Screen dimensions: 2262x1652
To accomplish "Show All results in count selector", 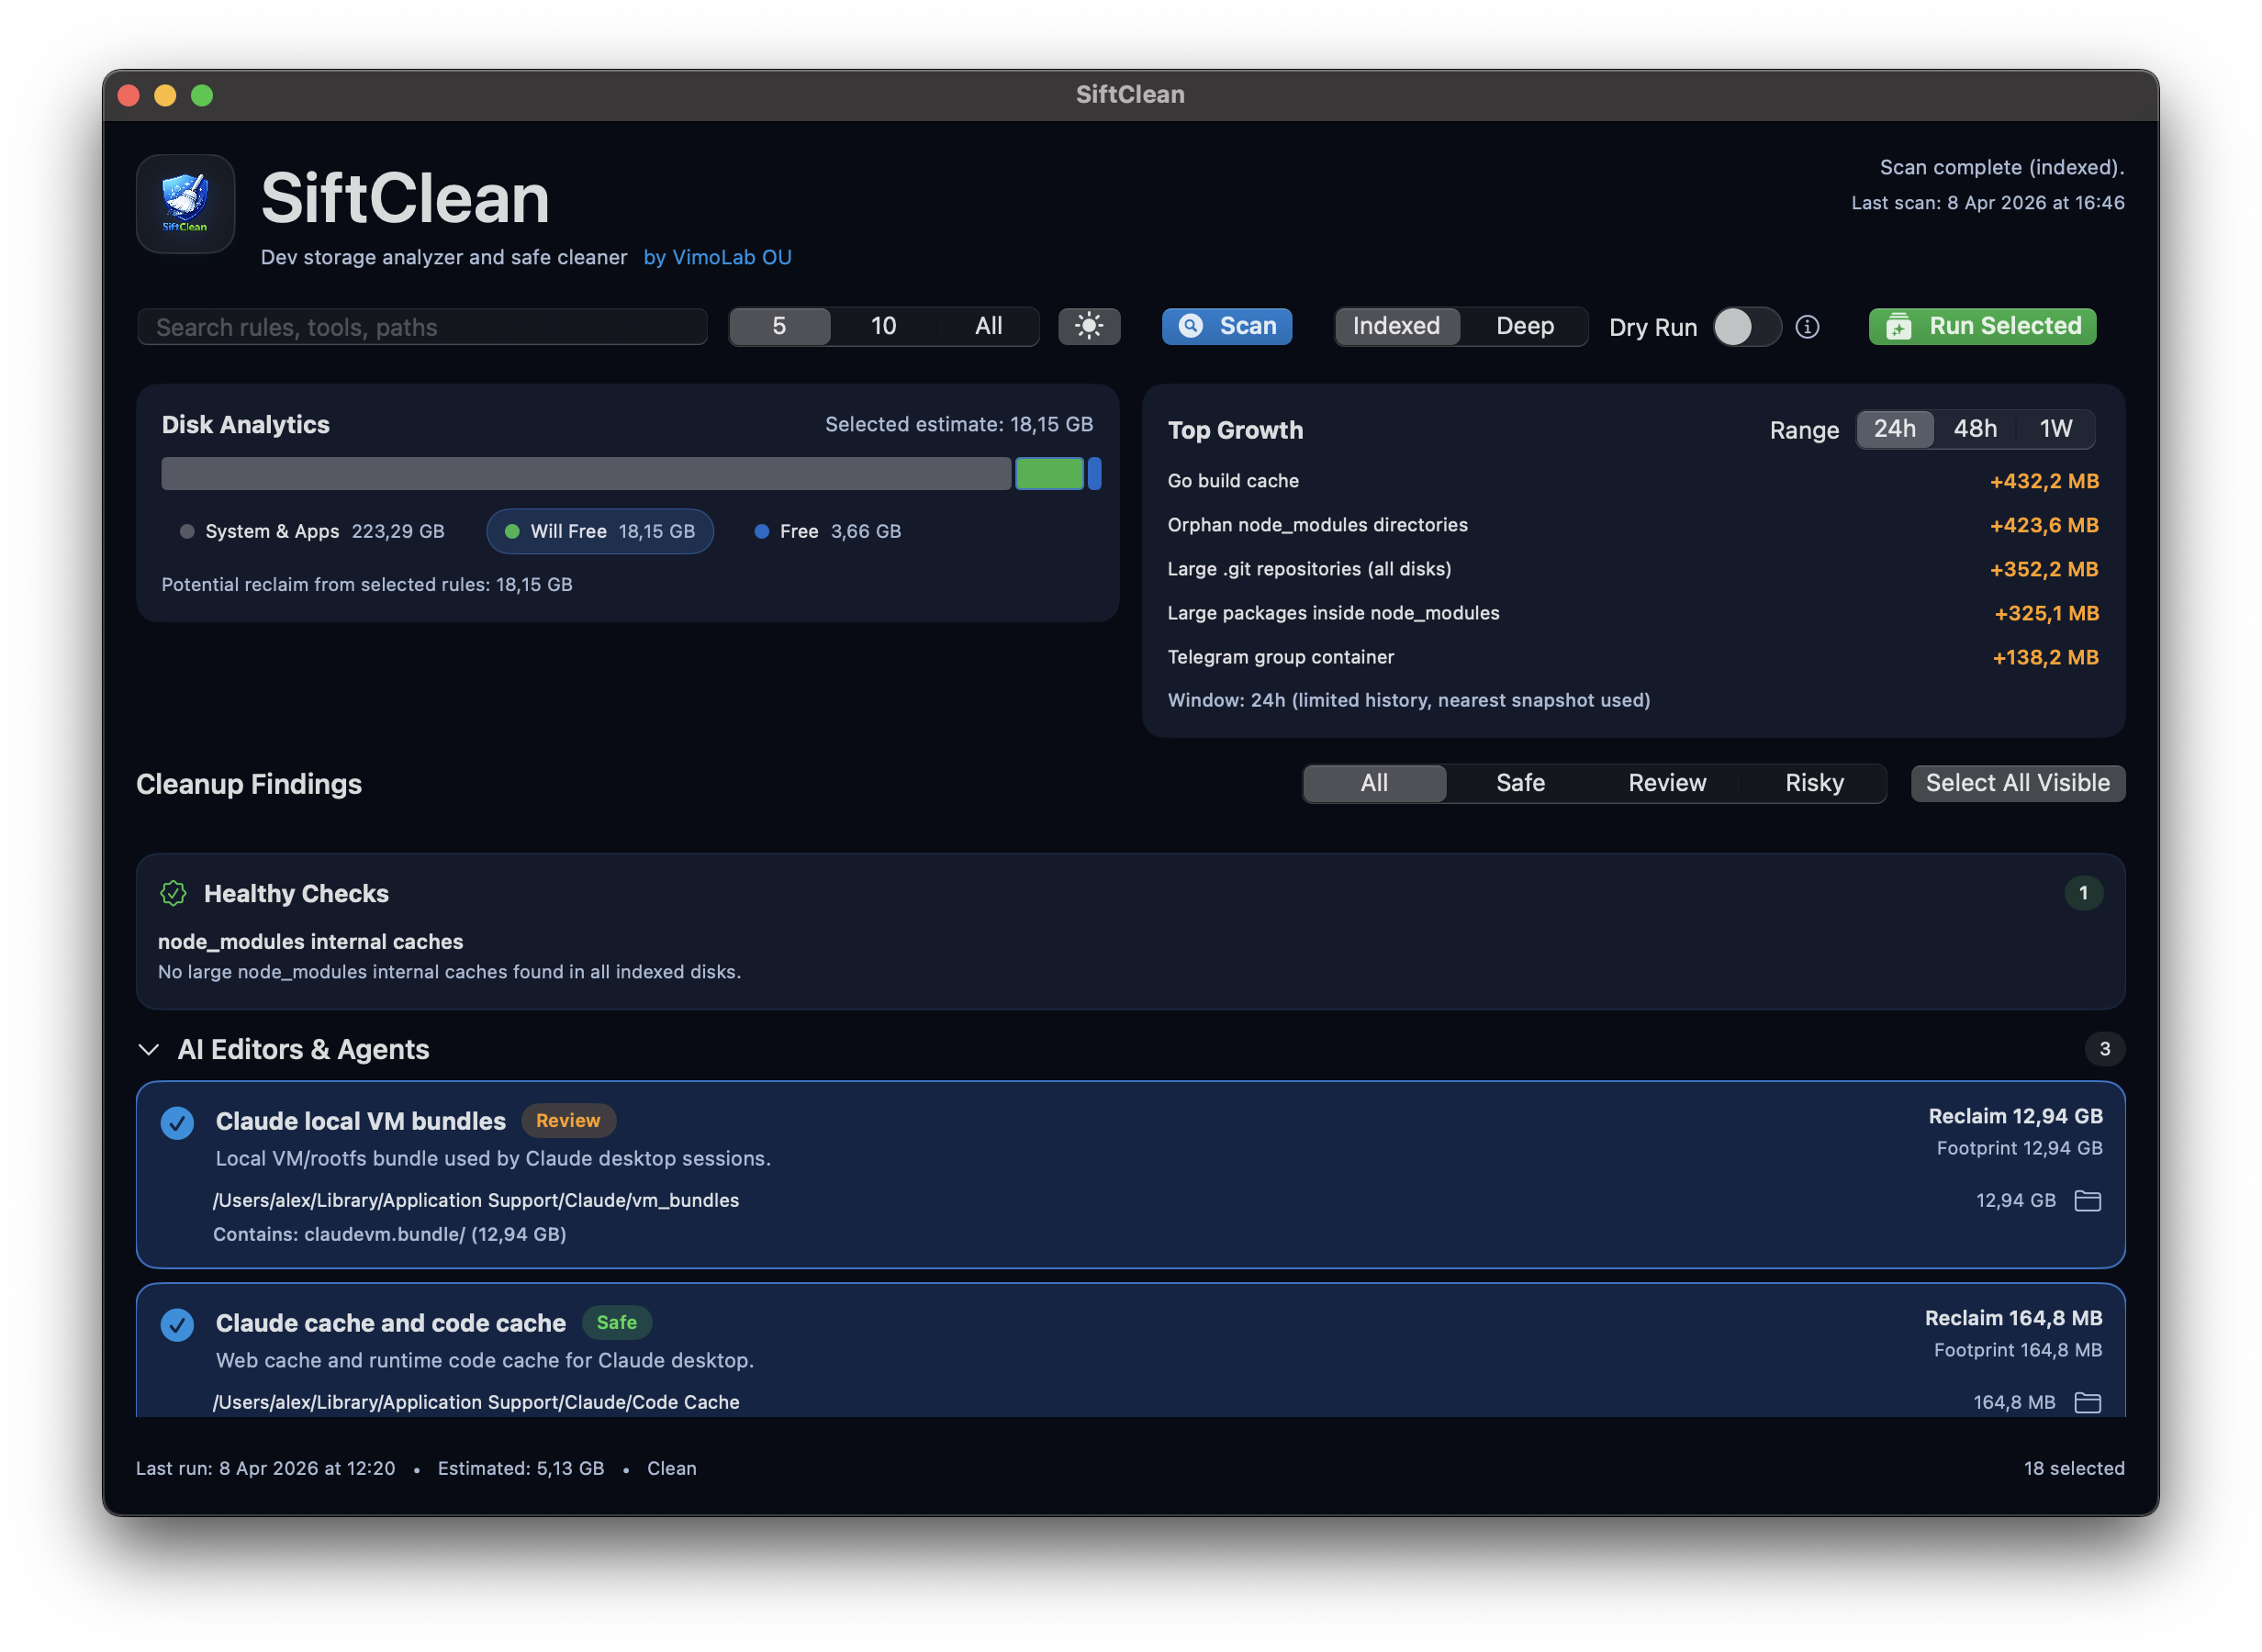I will pos(989,326).
